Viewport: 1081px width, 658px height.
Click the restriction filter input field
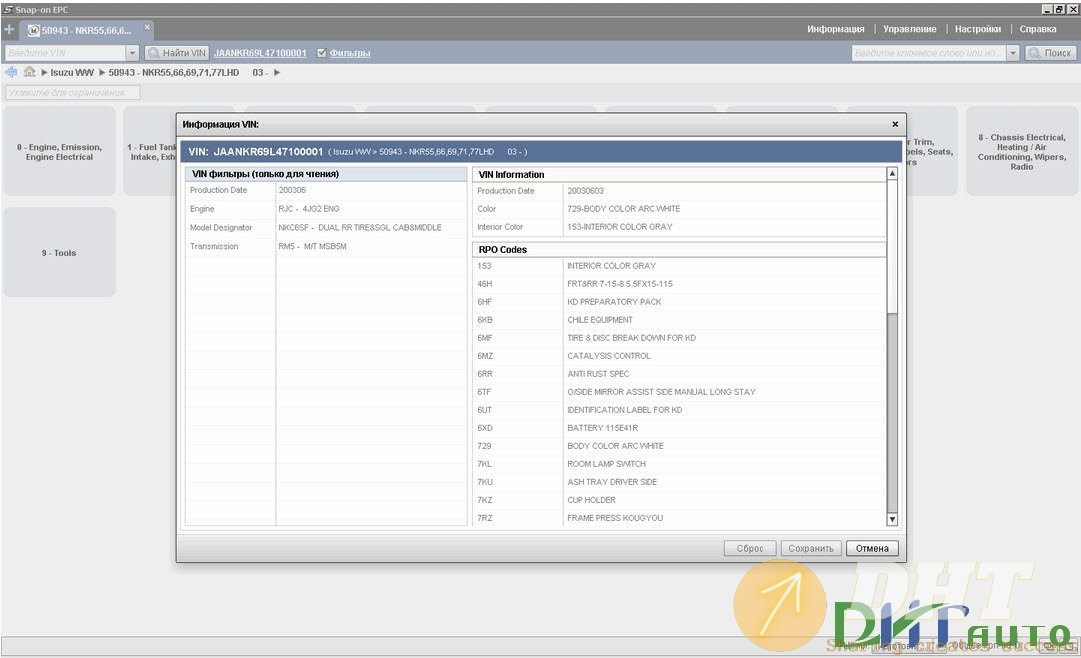(72, 92)
